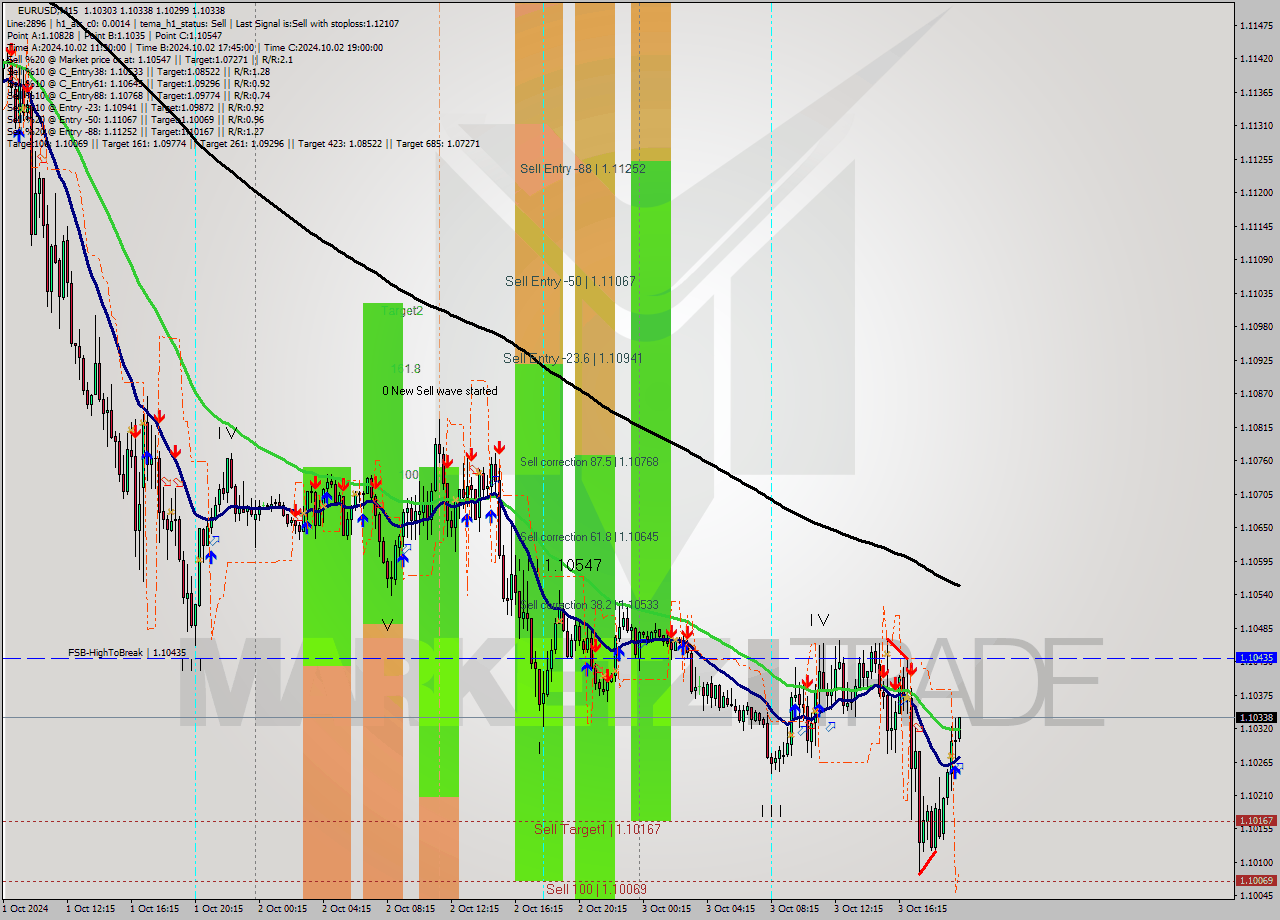Click the 'Sell Entry -50 | 1.11067' label

pyautogui.click(x=570, y=282)
